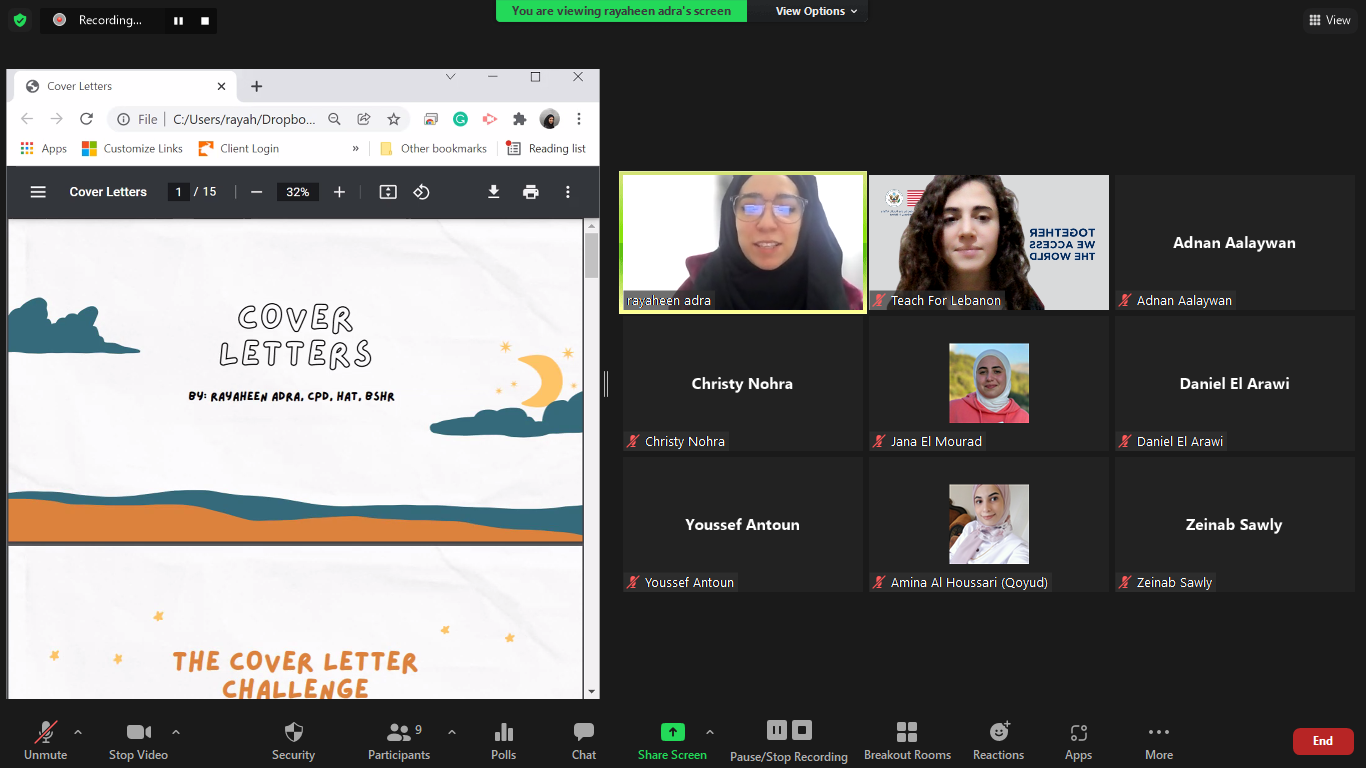Image resolution: width=1366 pixels, height=768 pixels.
Task: Open the Customize Links bookmark
Action: tap(133, 149)
